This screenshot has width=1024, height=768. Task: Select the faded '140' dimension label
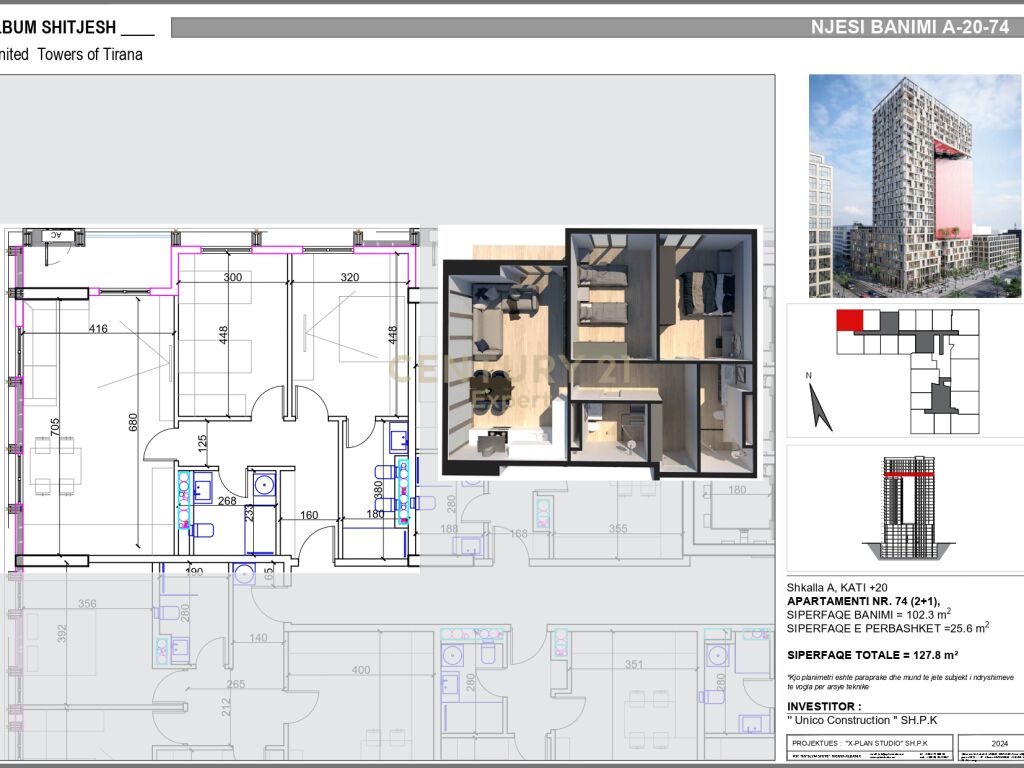coord(258,637)
